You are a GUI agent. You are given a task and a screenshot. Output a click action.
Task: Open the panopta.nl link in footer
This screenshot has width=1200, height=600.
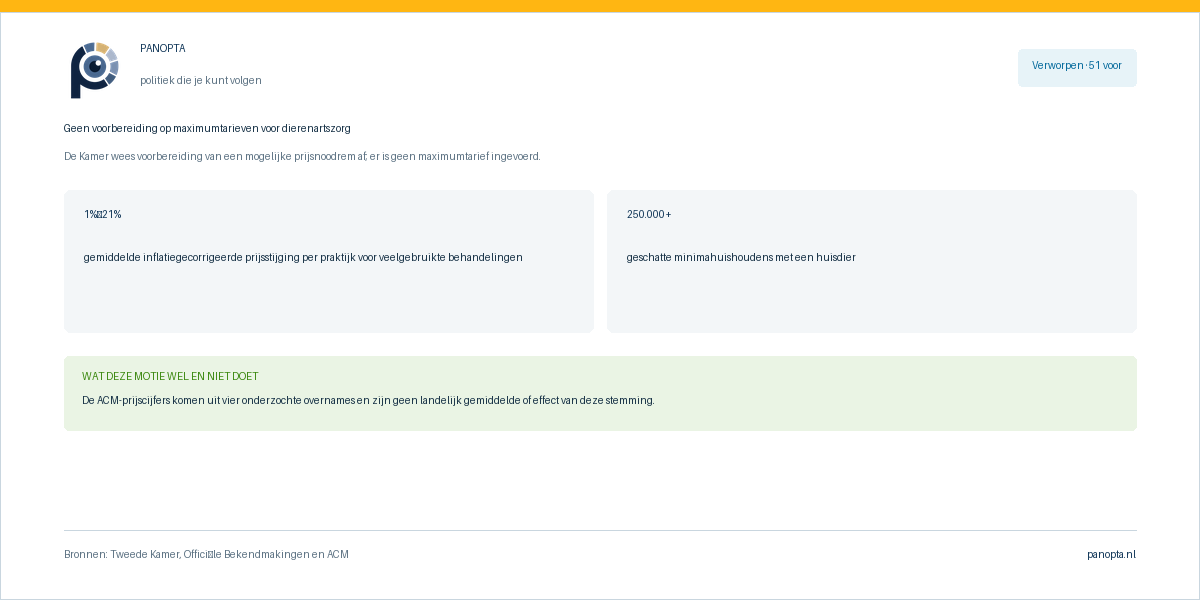tap(1112, 554)
